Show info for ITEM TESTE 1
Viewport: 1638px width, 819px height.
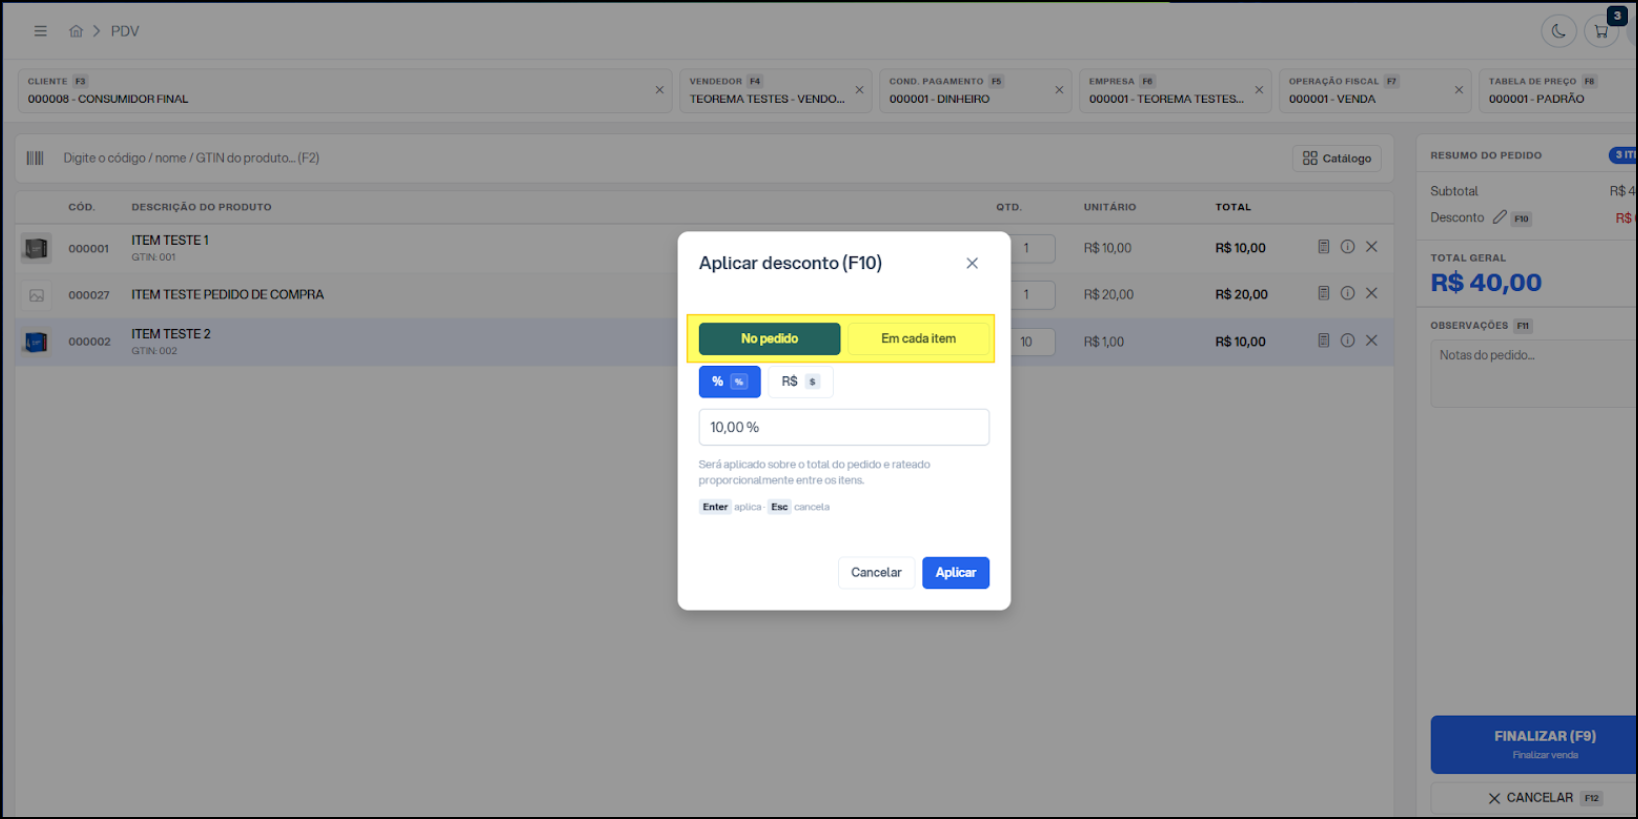pyautogui.click(x=1348, y=247)
